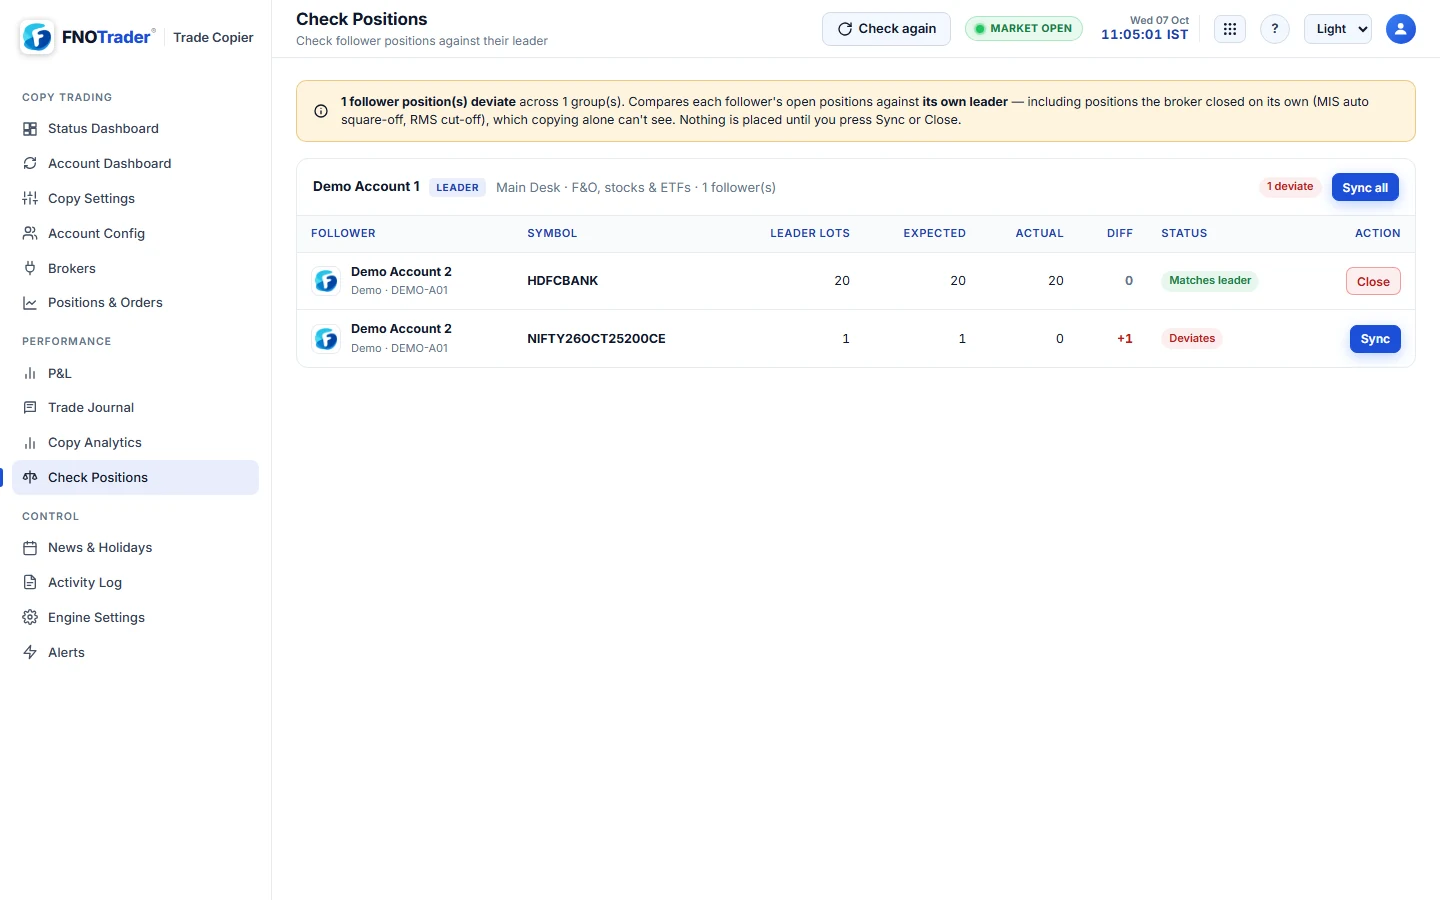View the Activity Log
The height and width of the screenshot is (900, 1440).
click(x=135, y=582)
